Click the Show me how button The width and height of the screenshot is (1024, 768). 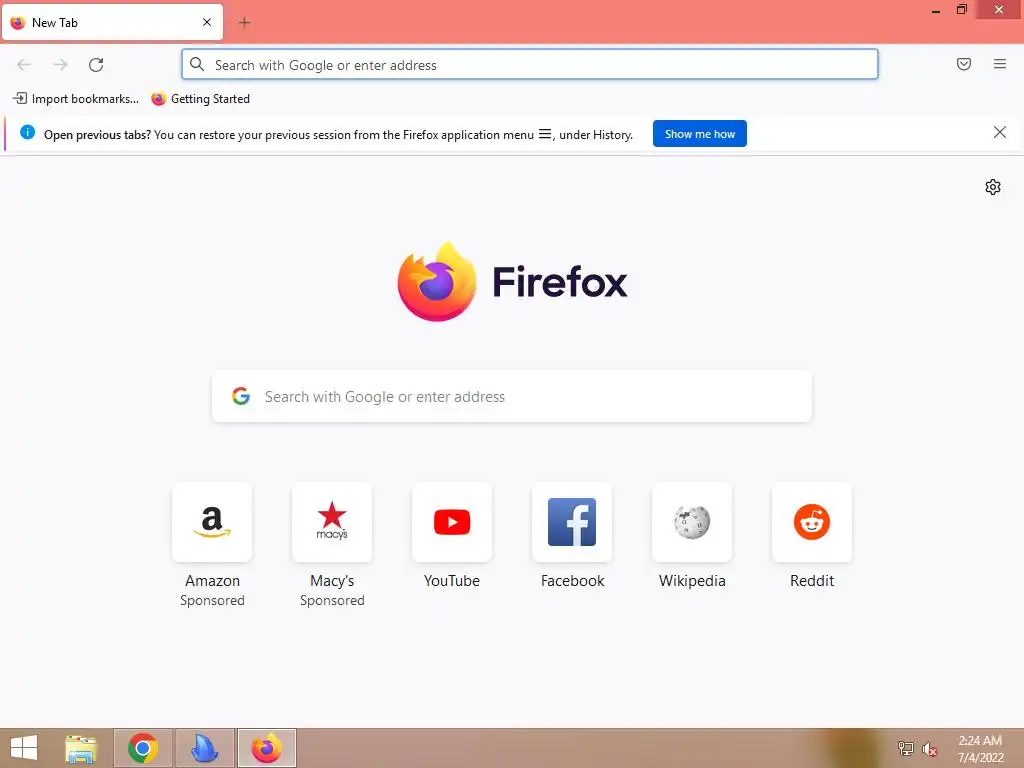[699, 134]
